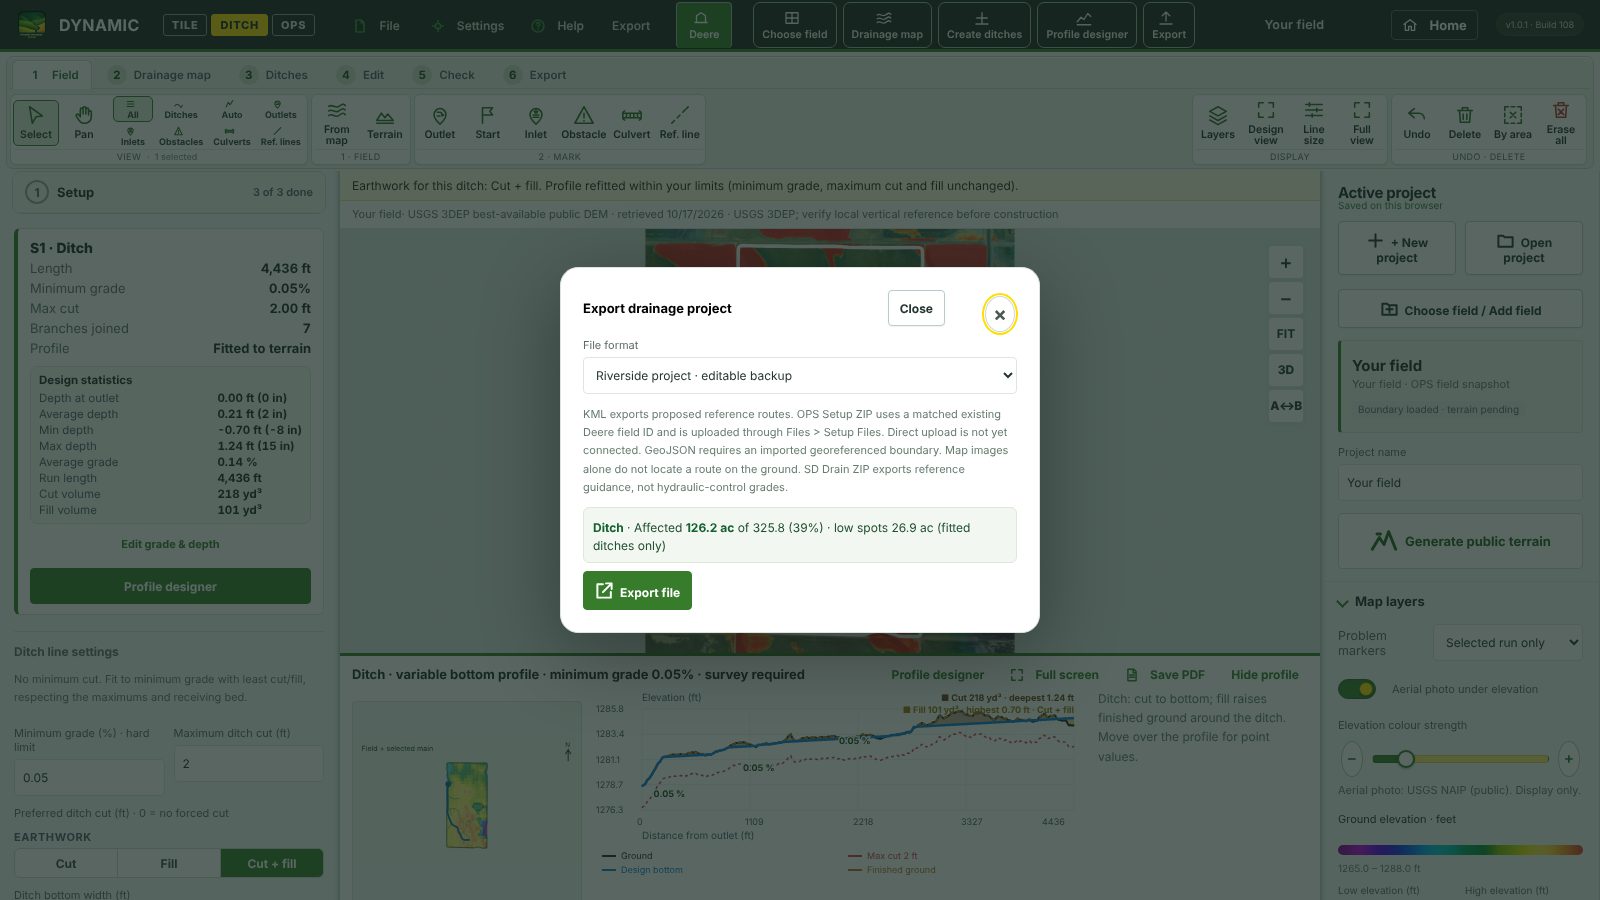Click the Export file button
This screenshot has height=900, width=1600.
[x=637, y=591]
